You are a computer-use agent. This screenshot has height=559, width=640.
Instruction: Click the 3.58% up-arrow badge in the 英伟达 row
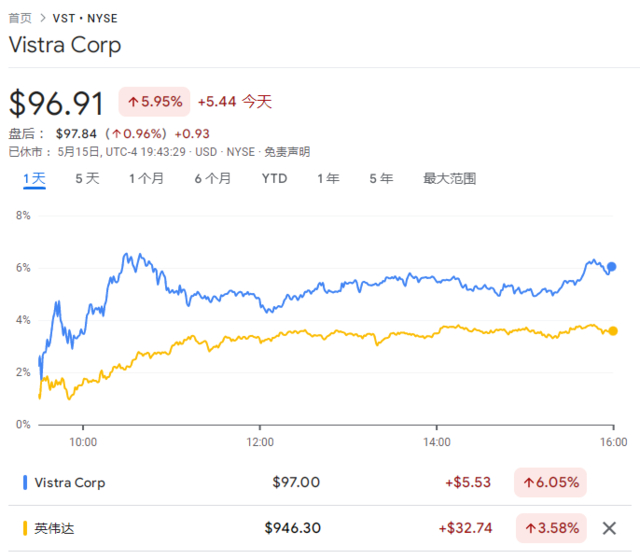(x=549, y=528)
